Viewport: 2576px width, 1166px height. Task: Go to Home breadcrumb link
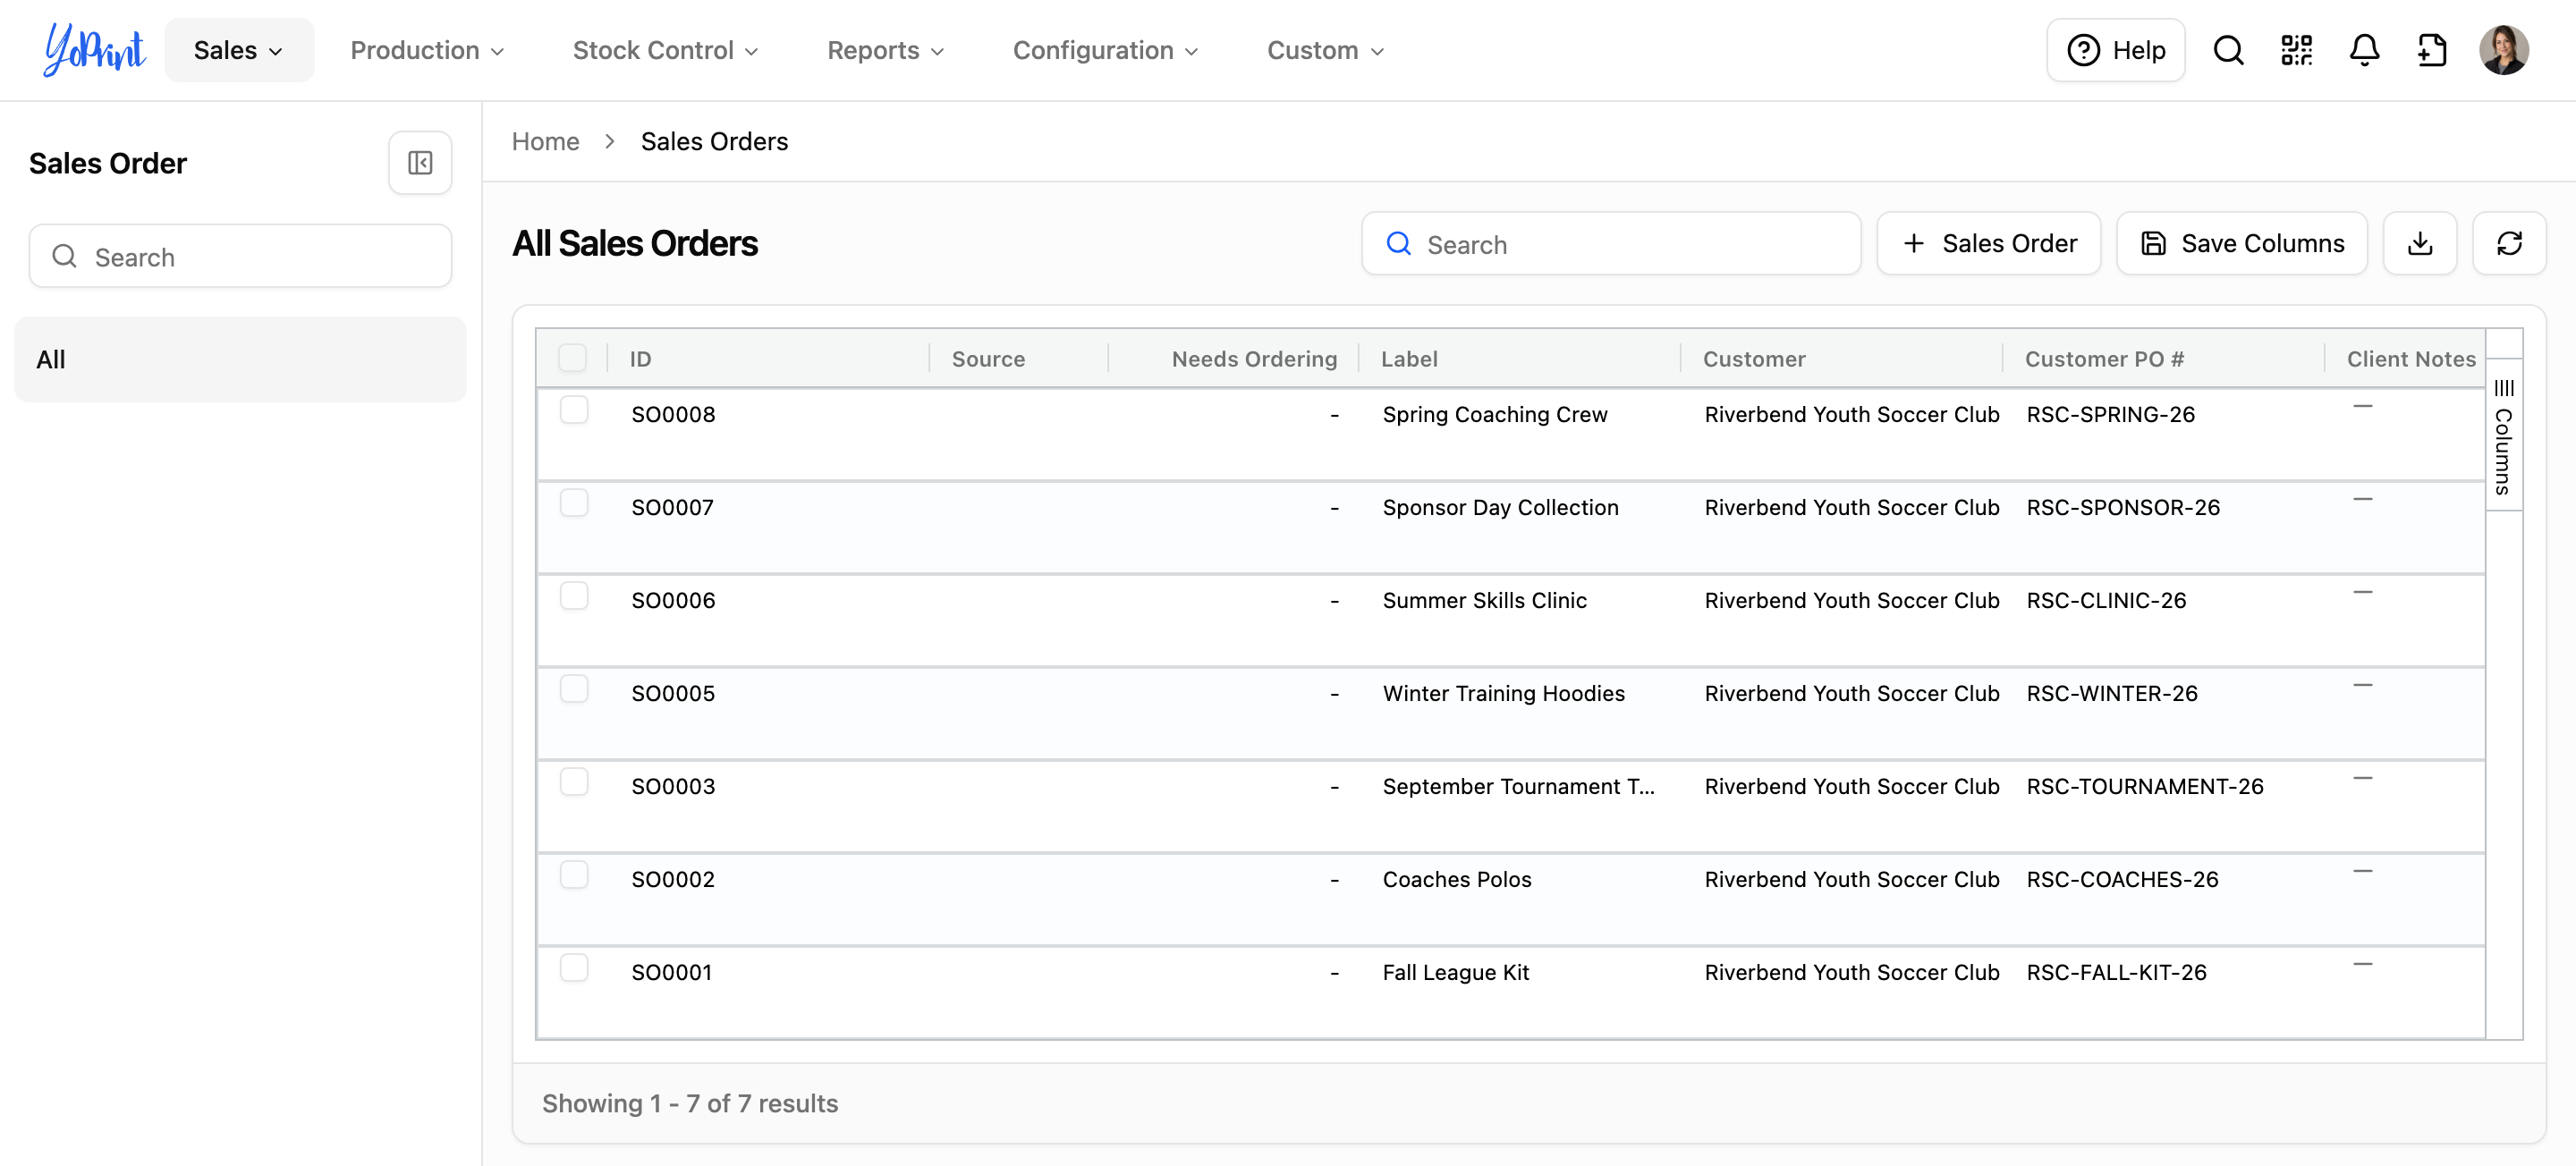point(545,141)
